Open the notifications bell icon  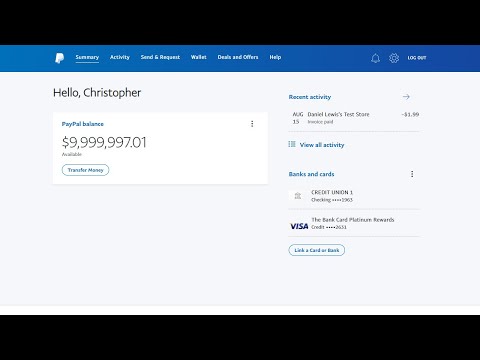[x=375, y=58]
